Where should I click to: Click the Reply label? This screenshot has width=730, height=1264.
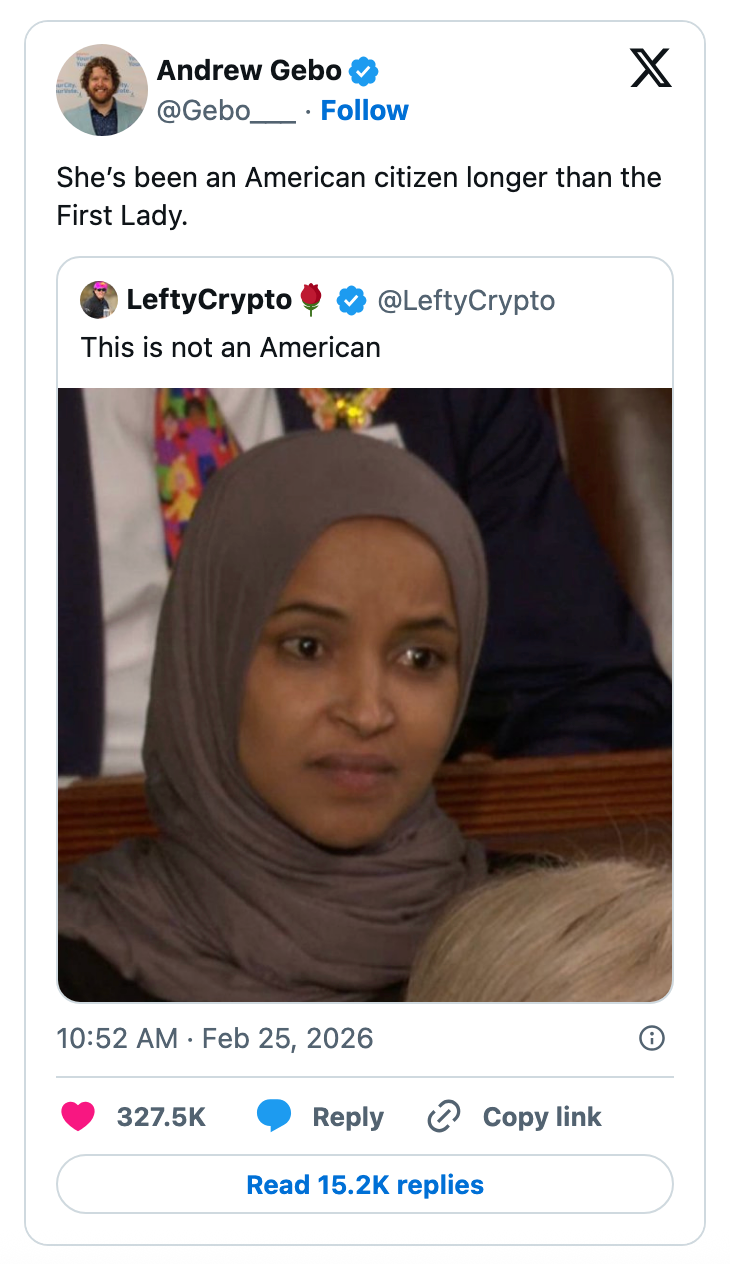point(348,1117)
